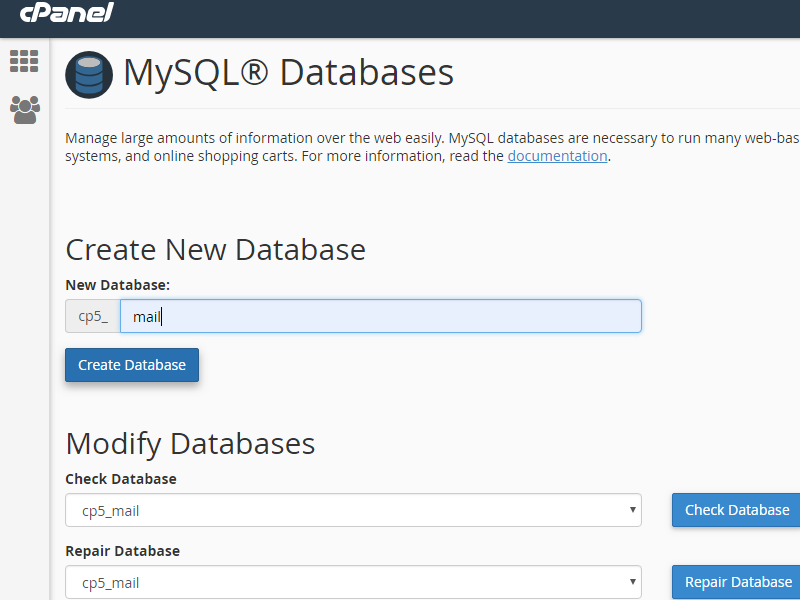Viewport: 800px width, 600px height.
Task: Click the Repair Database button
Action: tap(736, 582)
